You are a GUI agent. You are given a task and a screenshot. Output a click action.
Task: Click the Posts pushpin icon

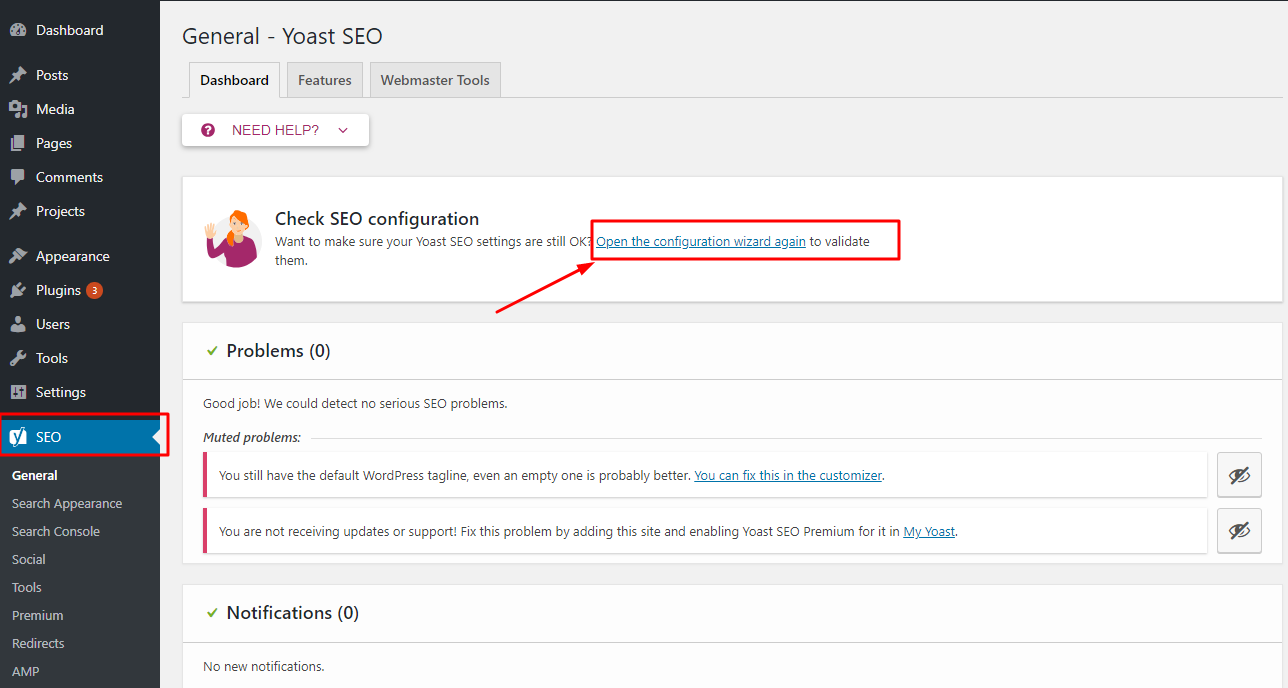(x=18, y=75)
